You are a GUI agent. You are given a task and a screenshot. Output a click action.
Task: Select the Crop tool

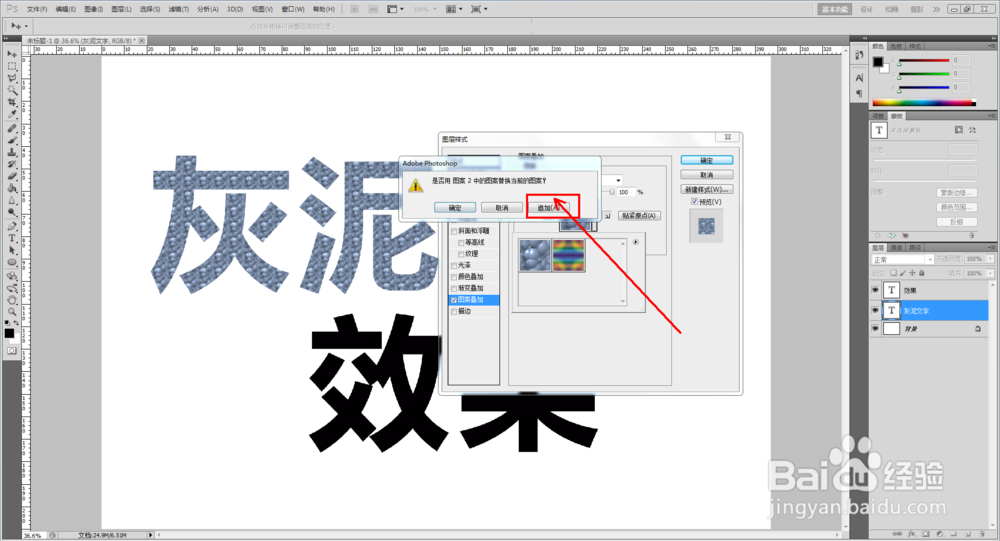11,103
